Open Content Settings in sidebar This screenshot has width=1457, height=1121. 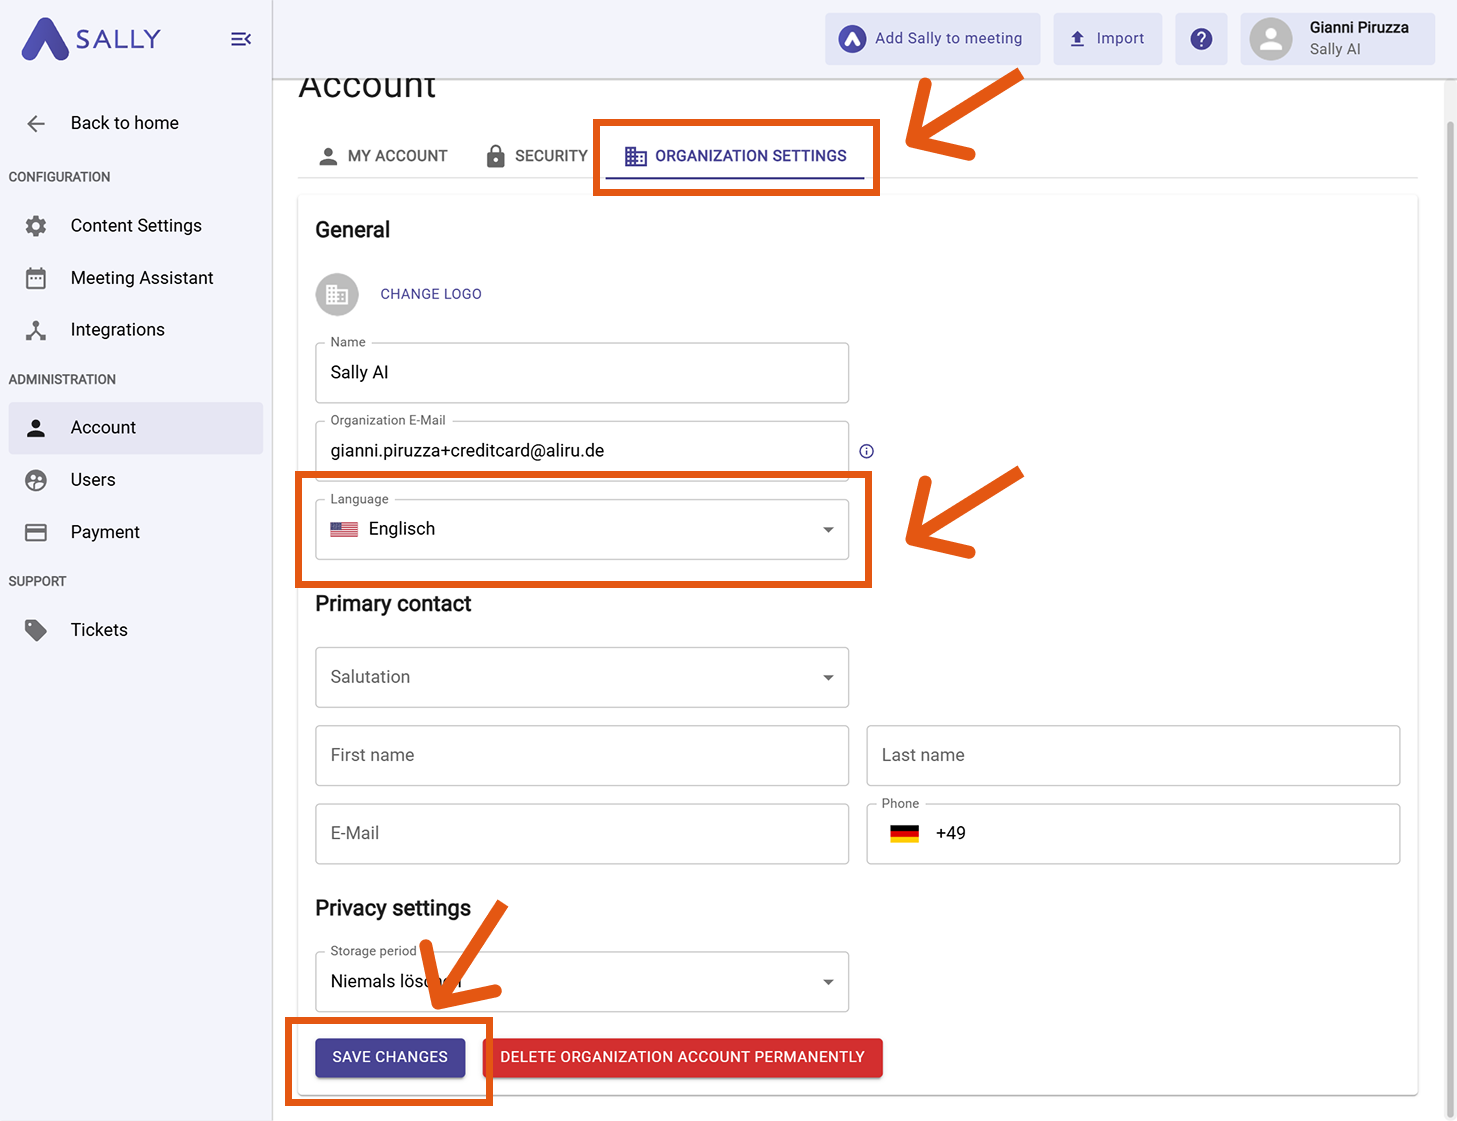[136, 226]
